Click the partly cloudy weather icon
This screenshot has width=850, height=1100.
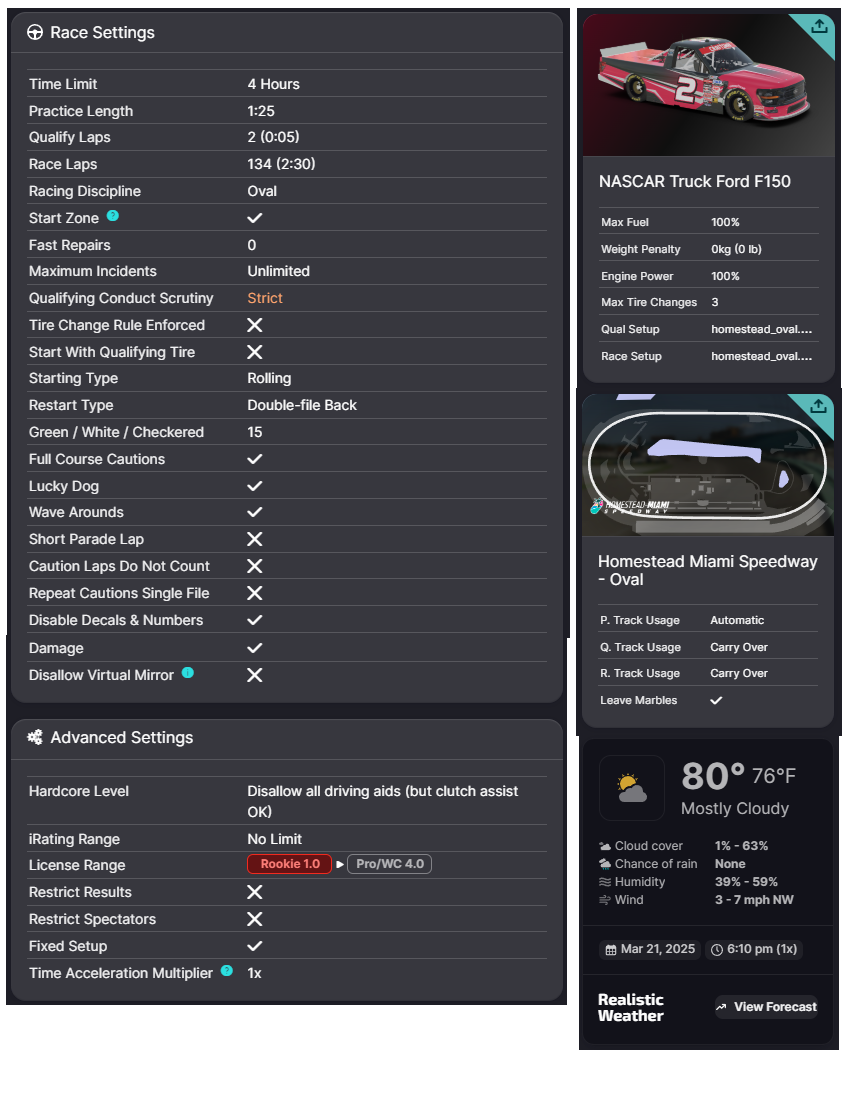(x=632, y=788)
